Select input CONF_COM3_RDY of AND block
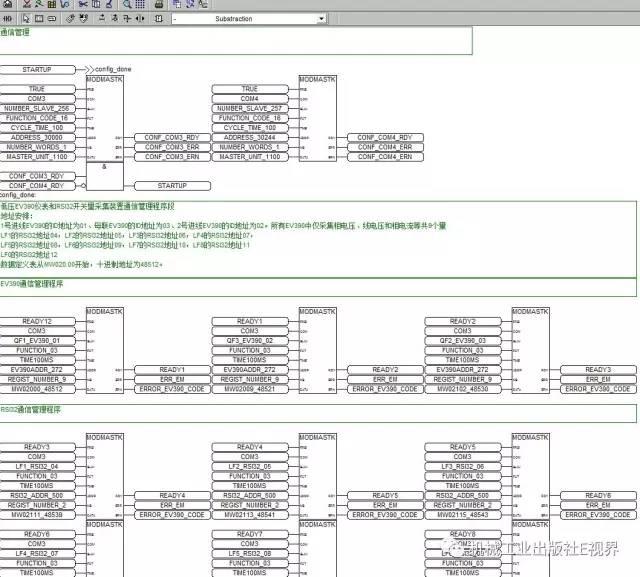Image resolution: width=640 pixels, height=577 pixels. (x=37, y=176)
